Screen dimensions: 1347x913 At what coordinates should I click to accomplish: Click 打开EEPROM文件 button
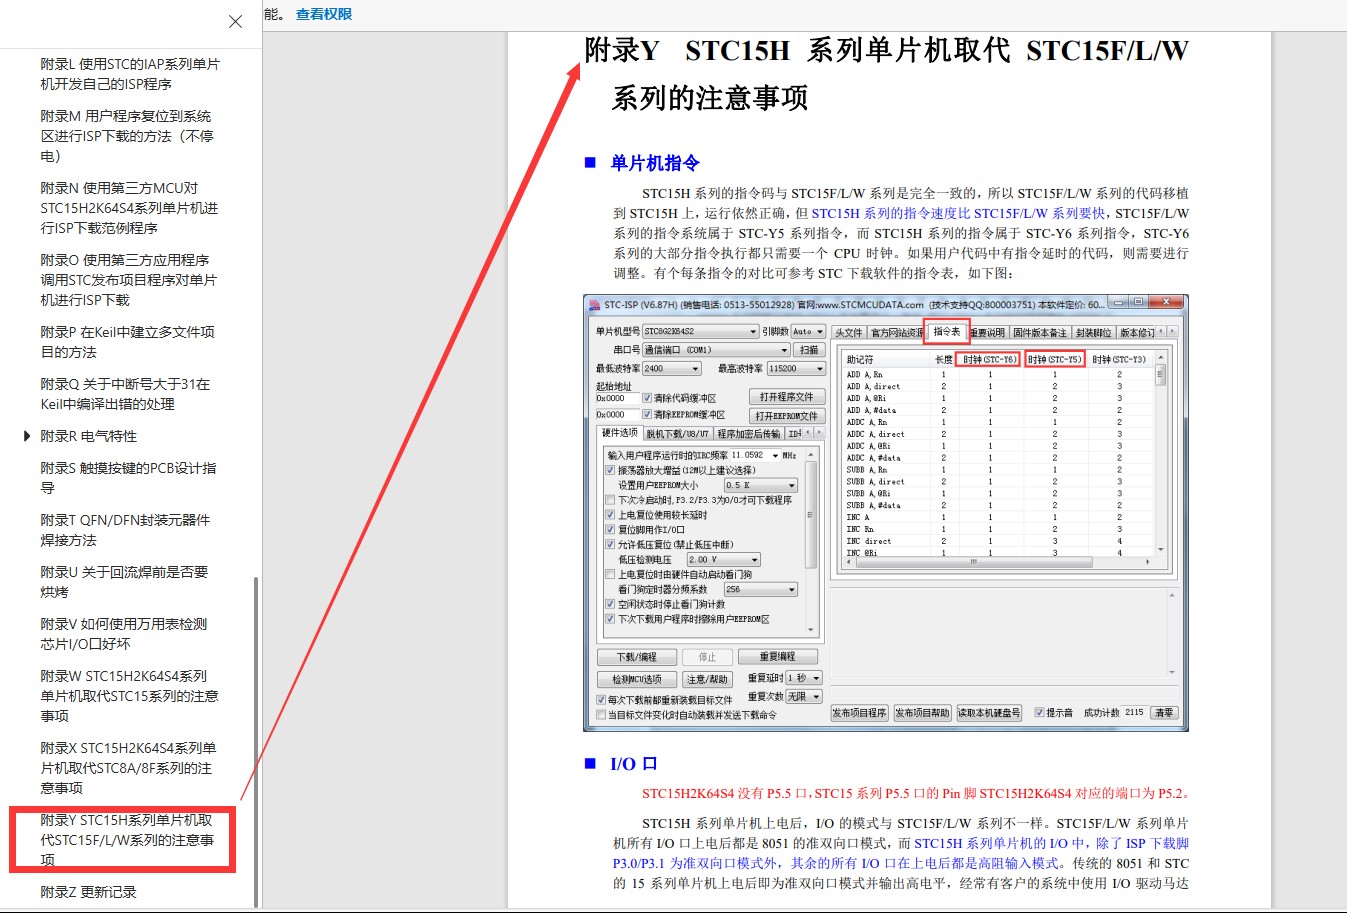pos(788,415)
